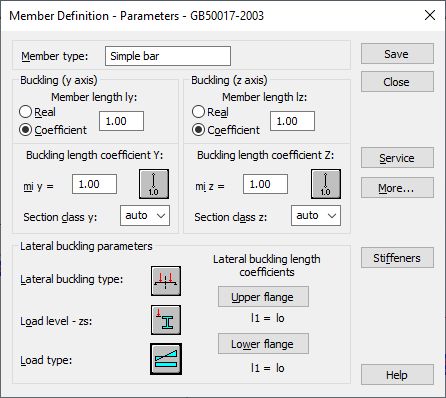446x398 pixels.
Task: Expand the Section class z dropdown
Action: (316, 216)
